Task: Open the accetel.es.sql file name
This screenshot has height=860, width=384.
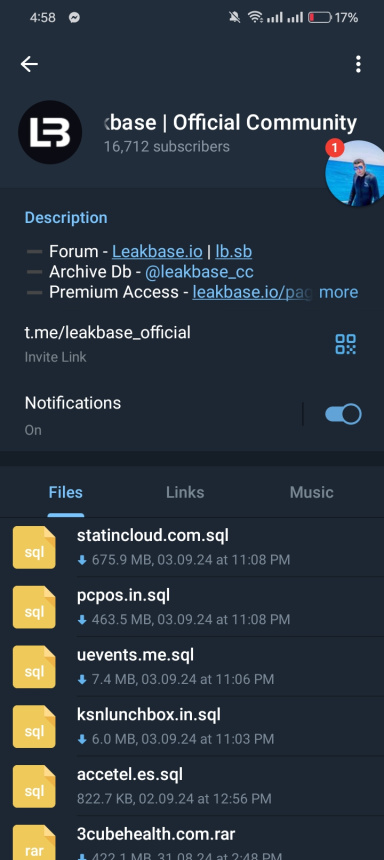Action: (x=130, y=774)
